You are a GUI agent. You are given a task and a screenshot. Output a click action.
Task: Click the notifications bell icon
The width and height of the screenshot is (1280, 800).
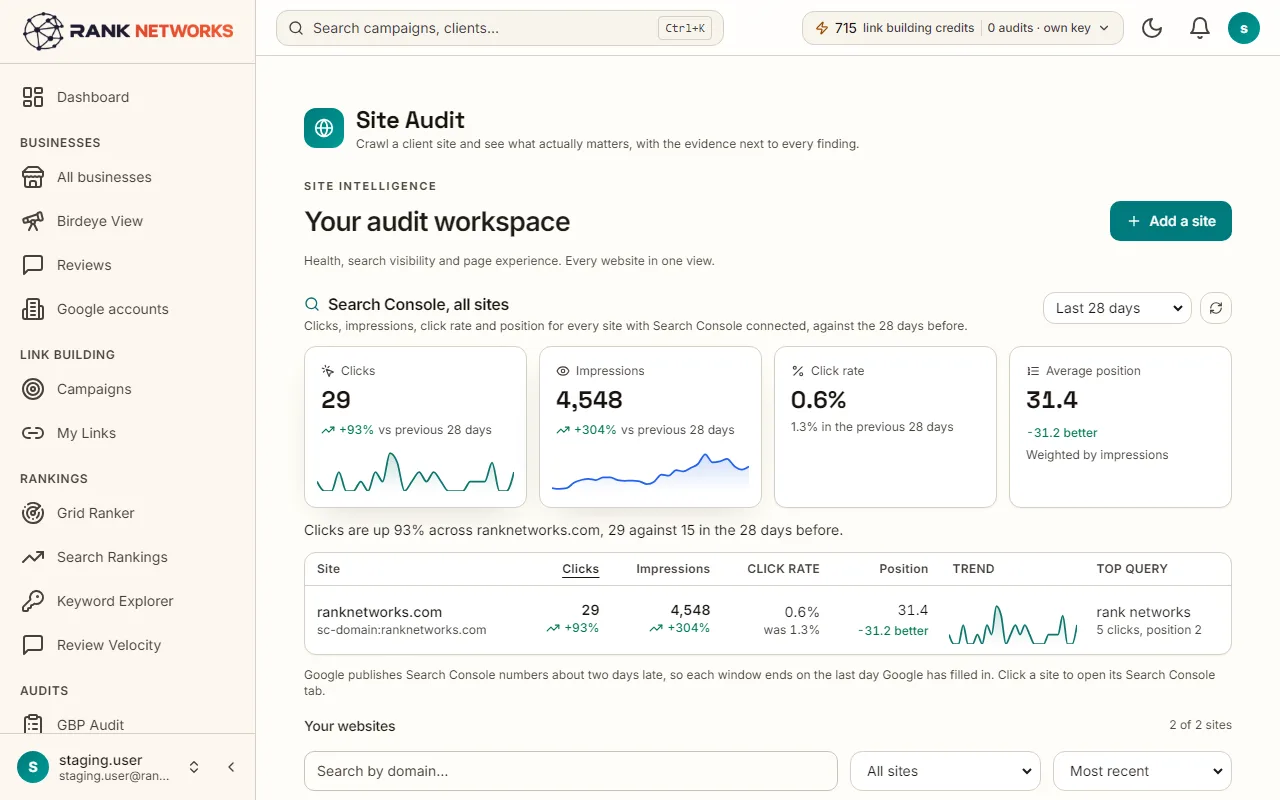click(1200, 28)
